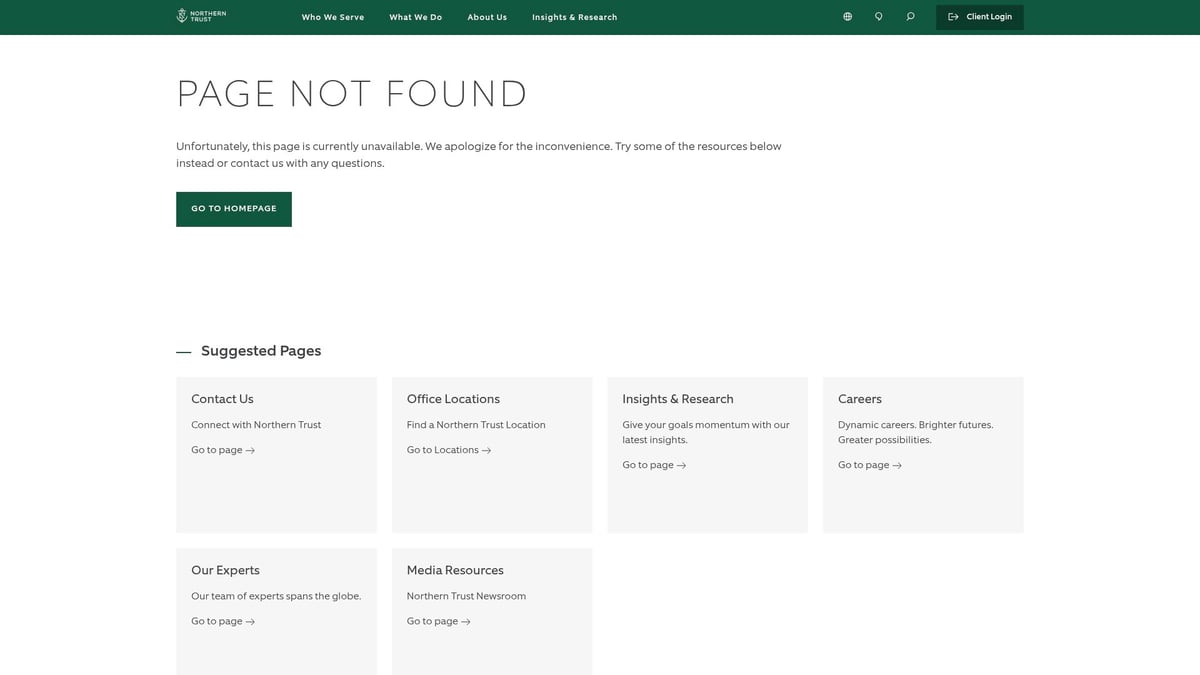Click the 'Unfortunately, this page is currently unavailable' paragraph
Viewport: 1200px width, 675px height.
479,154
